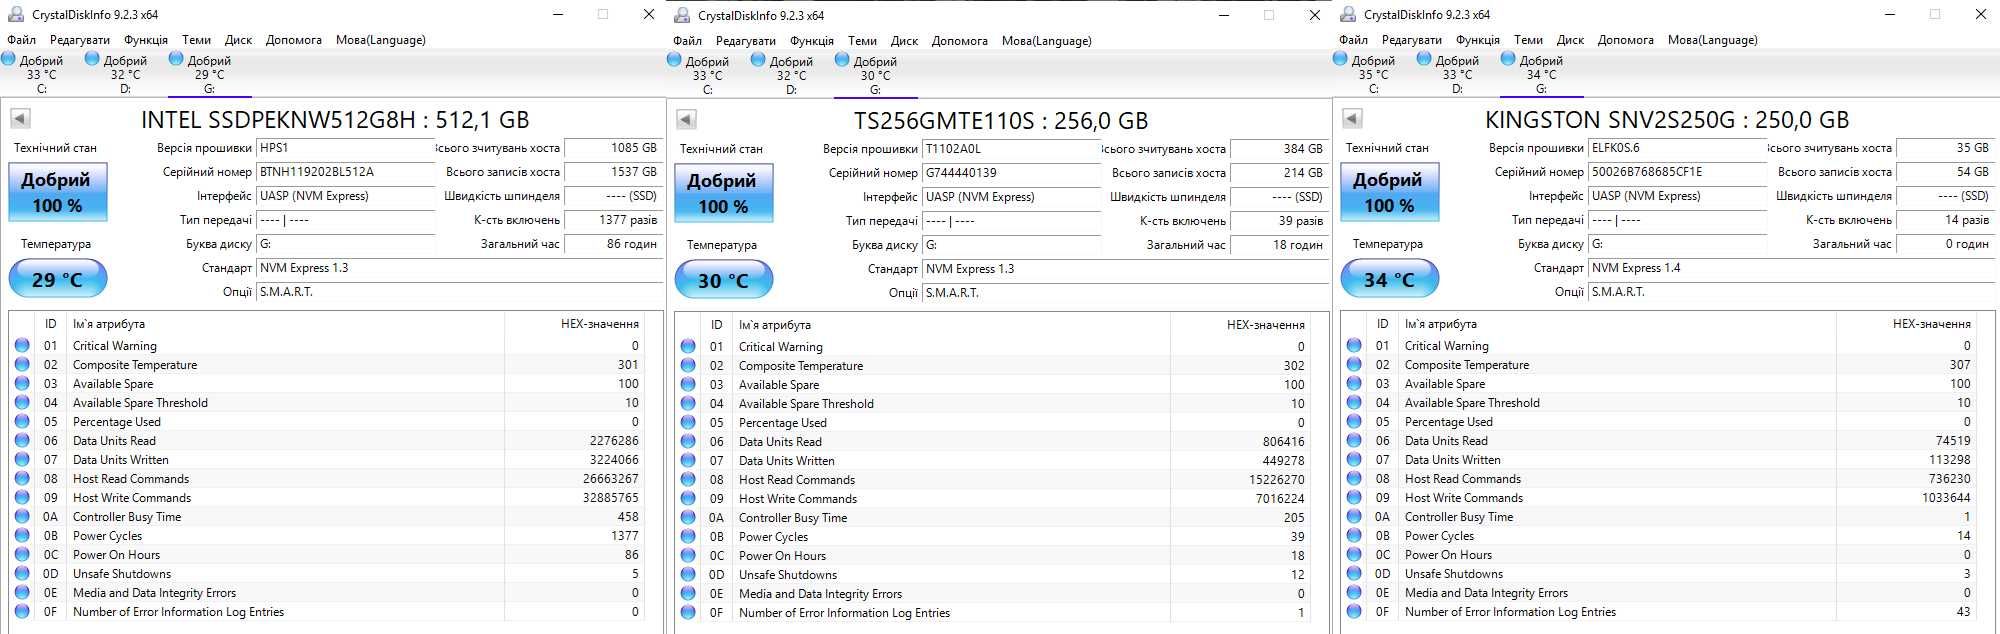
Task: Click status orb for Media and Data Integrity Errors, Kingston
Action: coord(1354,592)
